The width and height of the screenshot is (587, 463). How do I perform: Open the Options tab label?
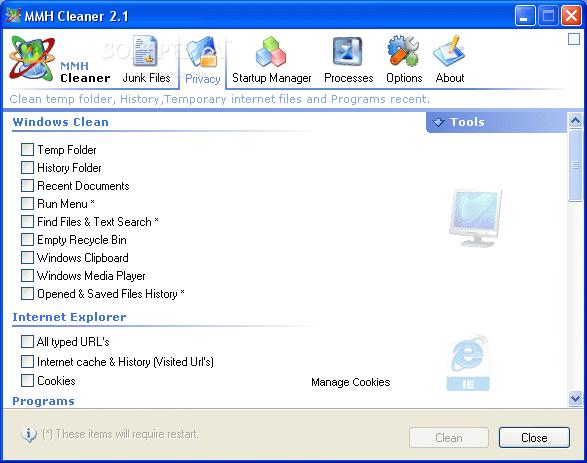pos(404,78)
